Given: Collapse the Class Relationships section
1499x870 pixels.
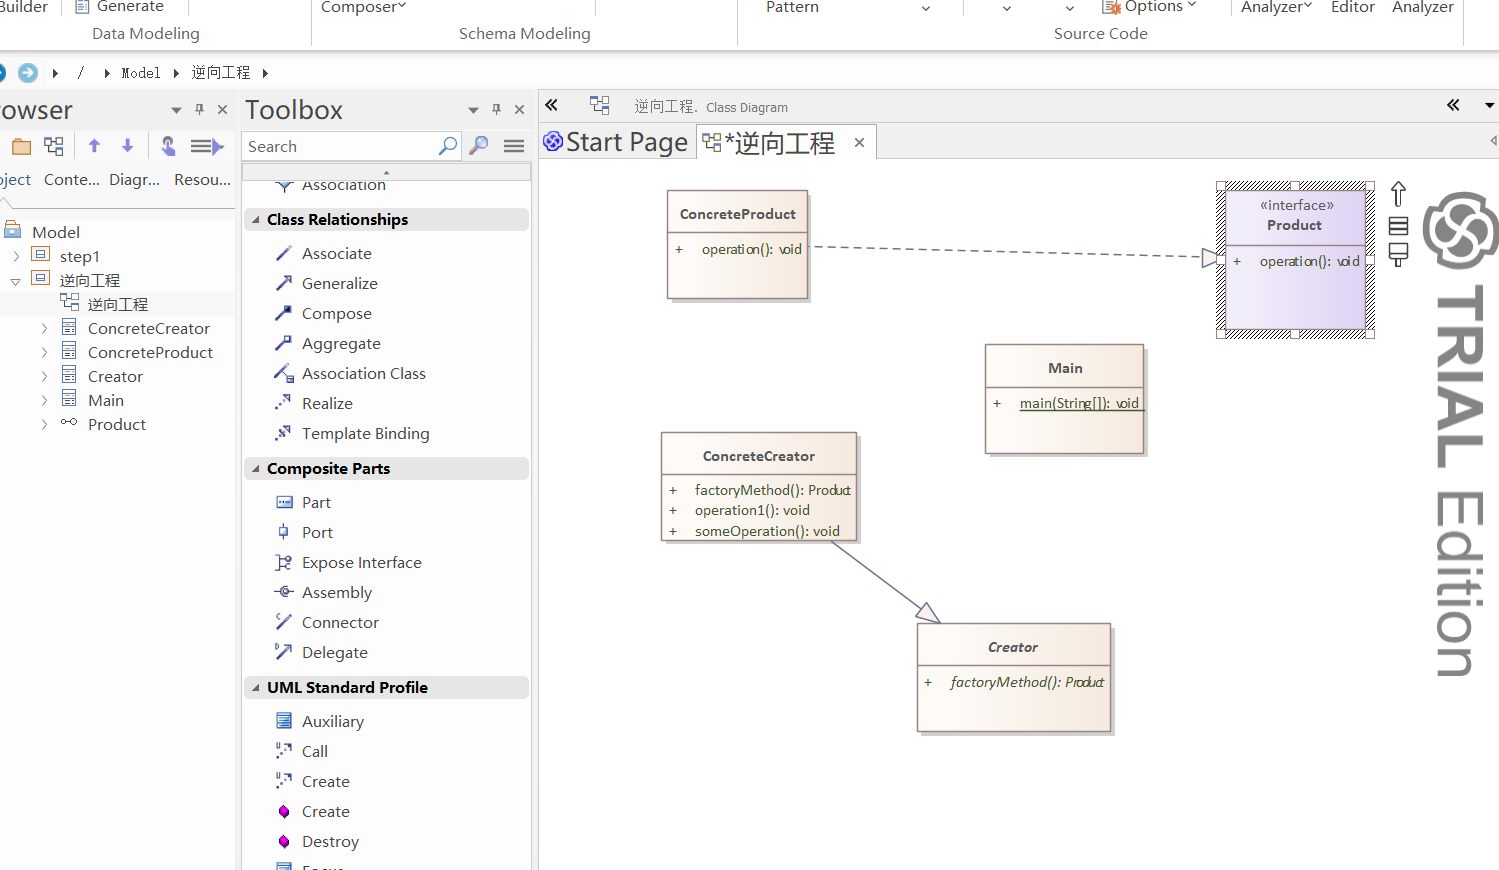Looking at the screenshot, I should [257, 220].
